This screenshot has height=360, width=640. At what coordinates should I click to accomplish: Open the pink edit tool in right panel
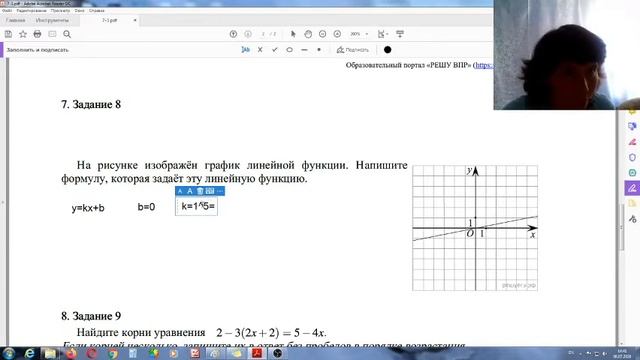[632, 142]
